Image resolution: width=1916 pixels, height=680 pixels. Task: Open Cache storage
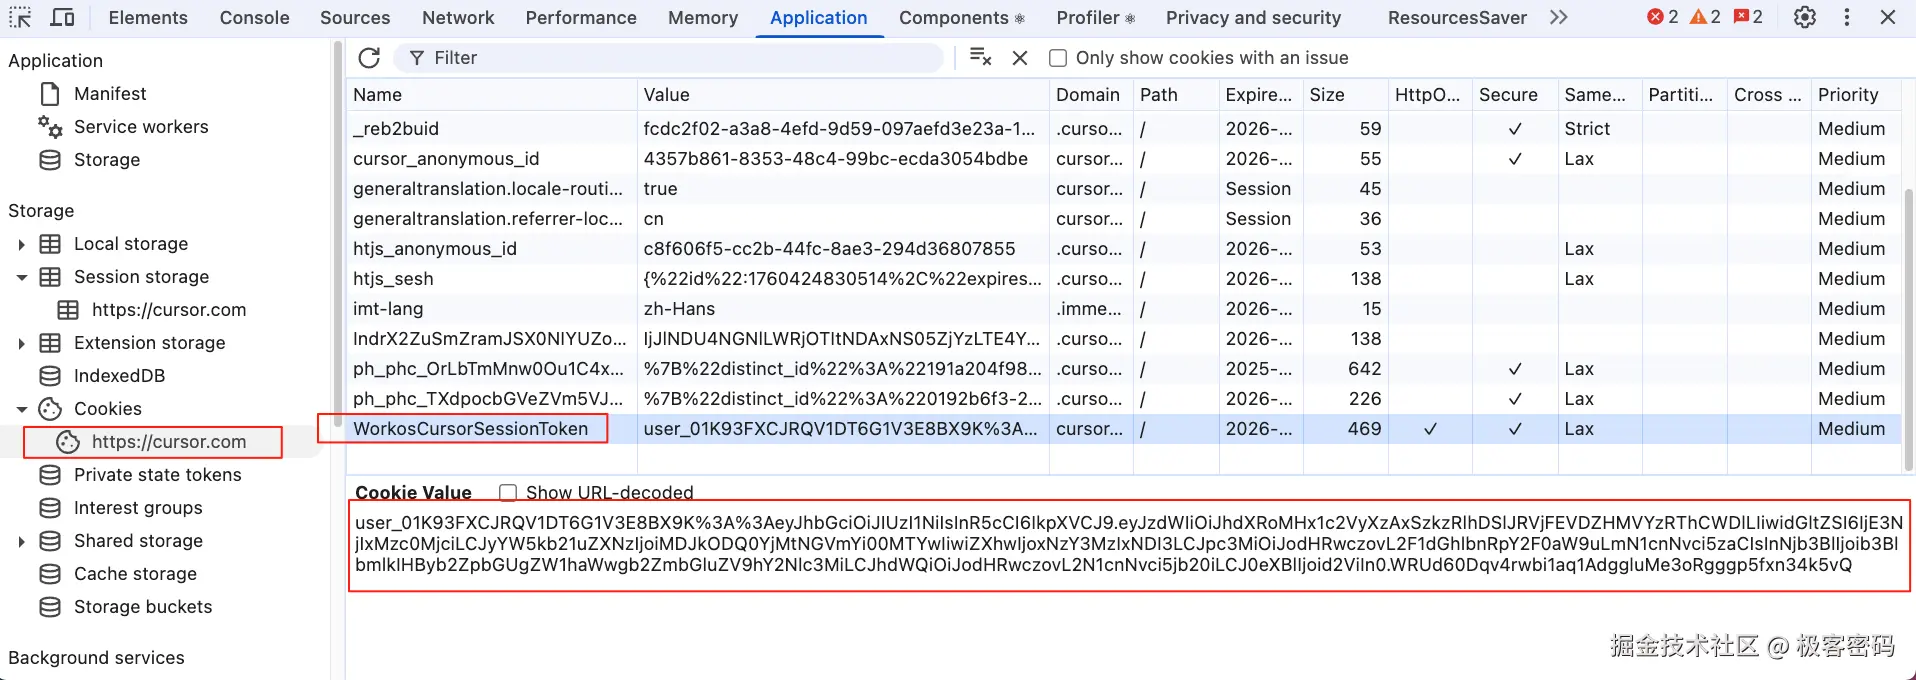coord(135,574)
